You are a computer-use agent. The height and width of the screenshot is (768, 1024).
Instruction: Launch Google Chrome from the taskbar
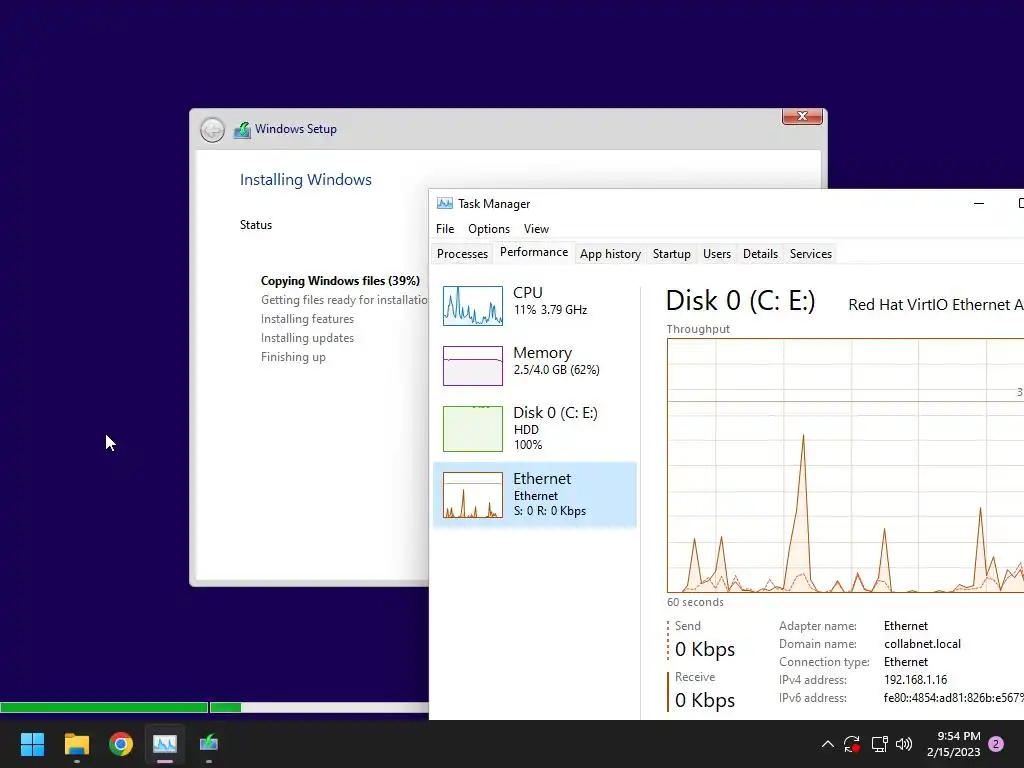(x=121, y=744)
